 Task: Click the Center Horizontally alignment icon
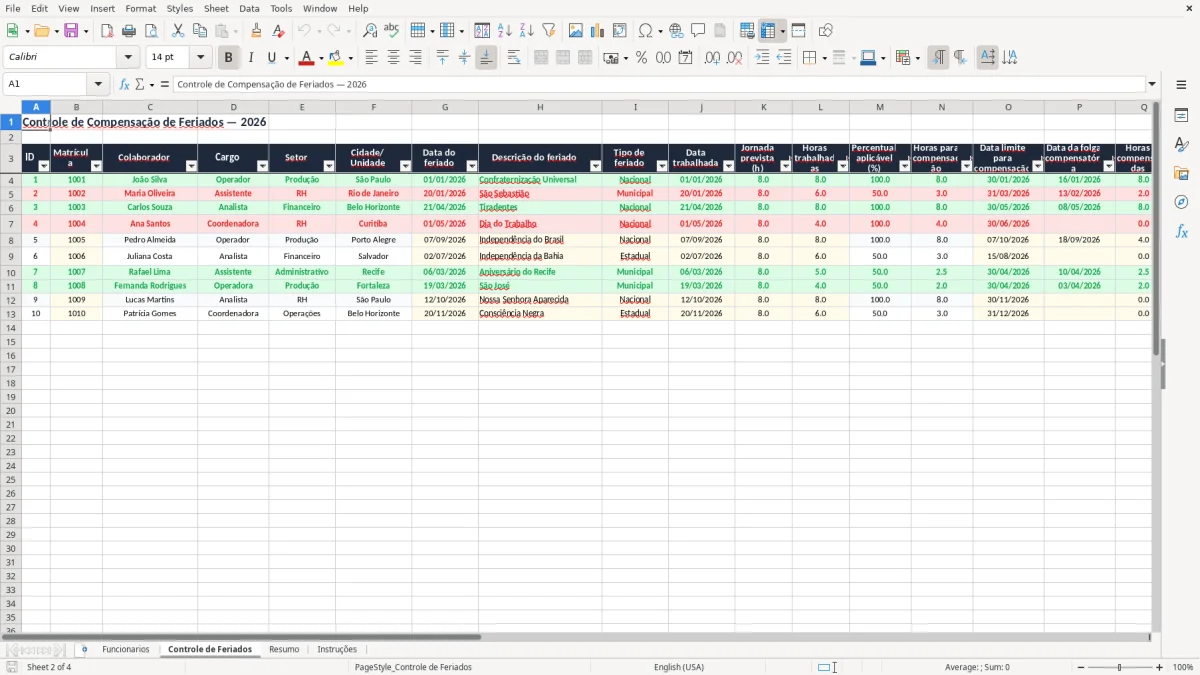(393, 58)
